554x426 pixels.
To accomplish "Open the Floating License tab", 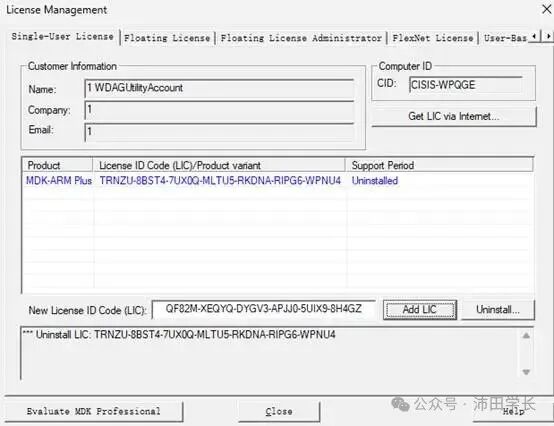I will [x=167, y=38].
